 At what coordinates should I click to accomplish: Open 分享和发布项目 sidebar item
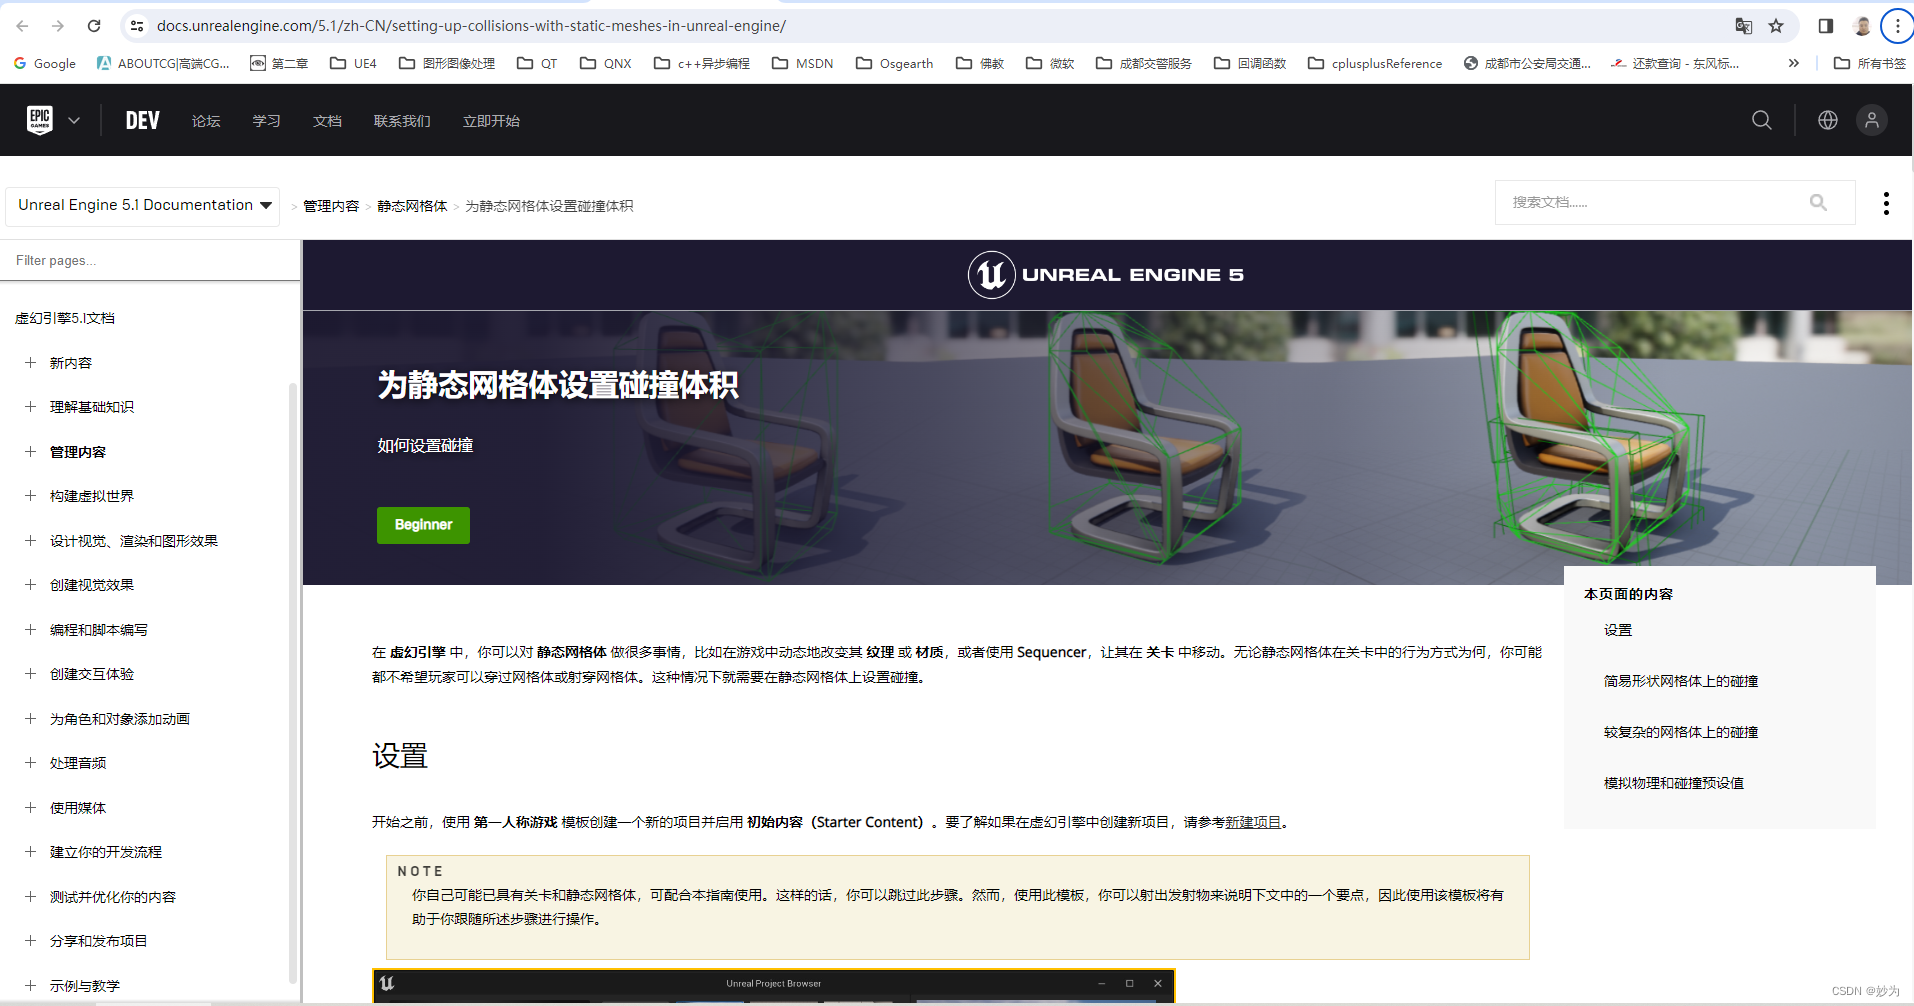[99, 941]
